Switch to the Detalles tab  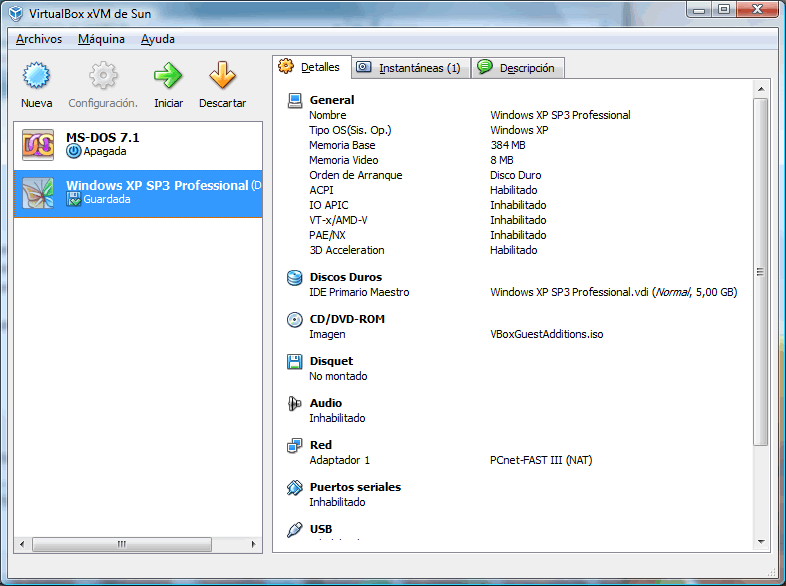click(312, 67)
